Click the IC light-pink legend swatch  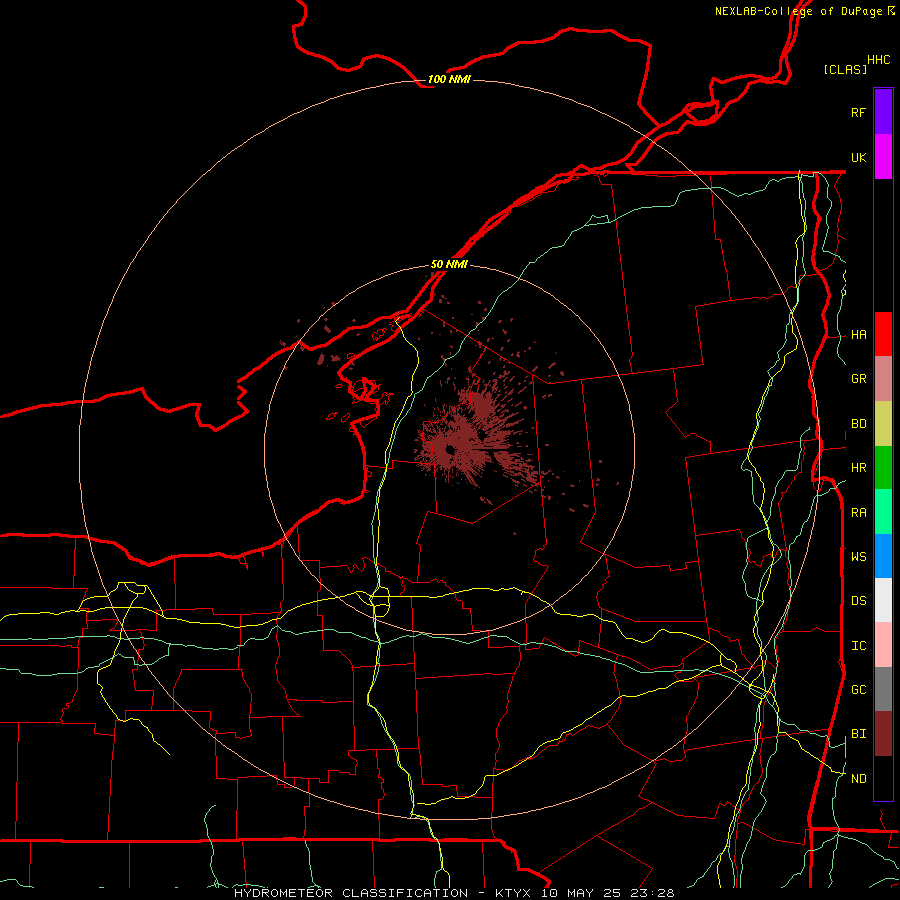[883, 645]
